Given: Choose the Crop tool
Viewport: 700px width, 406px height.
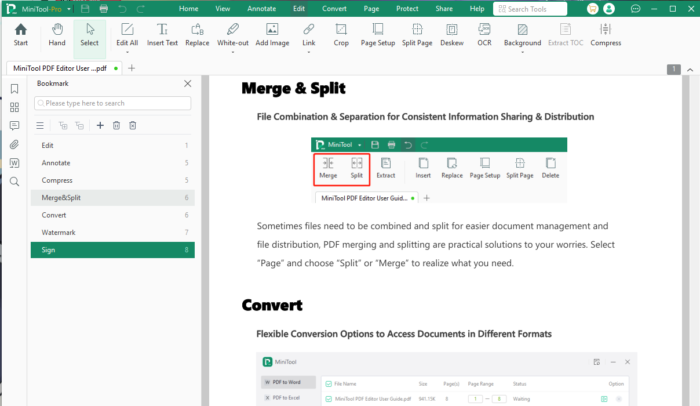Looking at the screenshot, I should [x=342, y=34].
